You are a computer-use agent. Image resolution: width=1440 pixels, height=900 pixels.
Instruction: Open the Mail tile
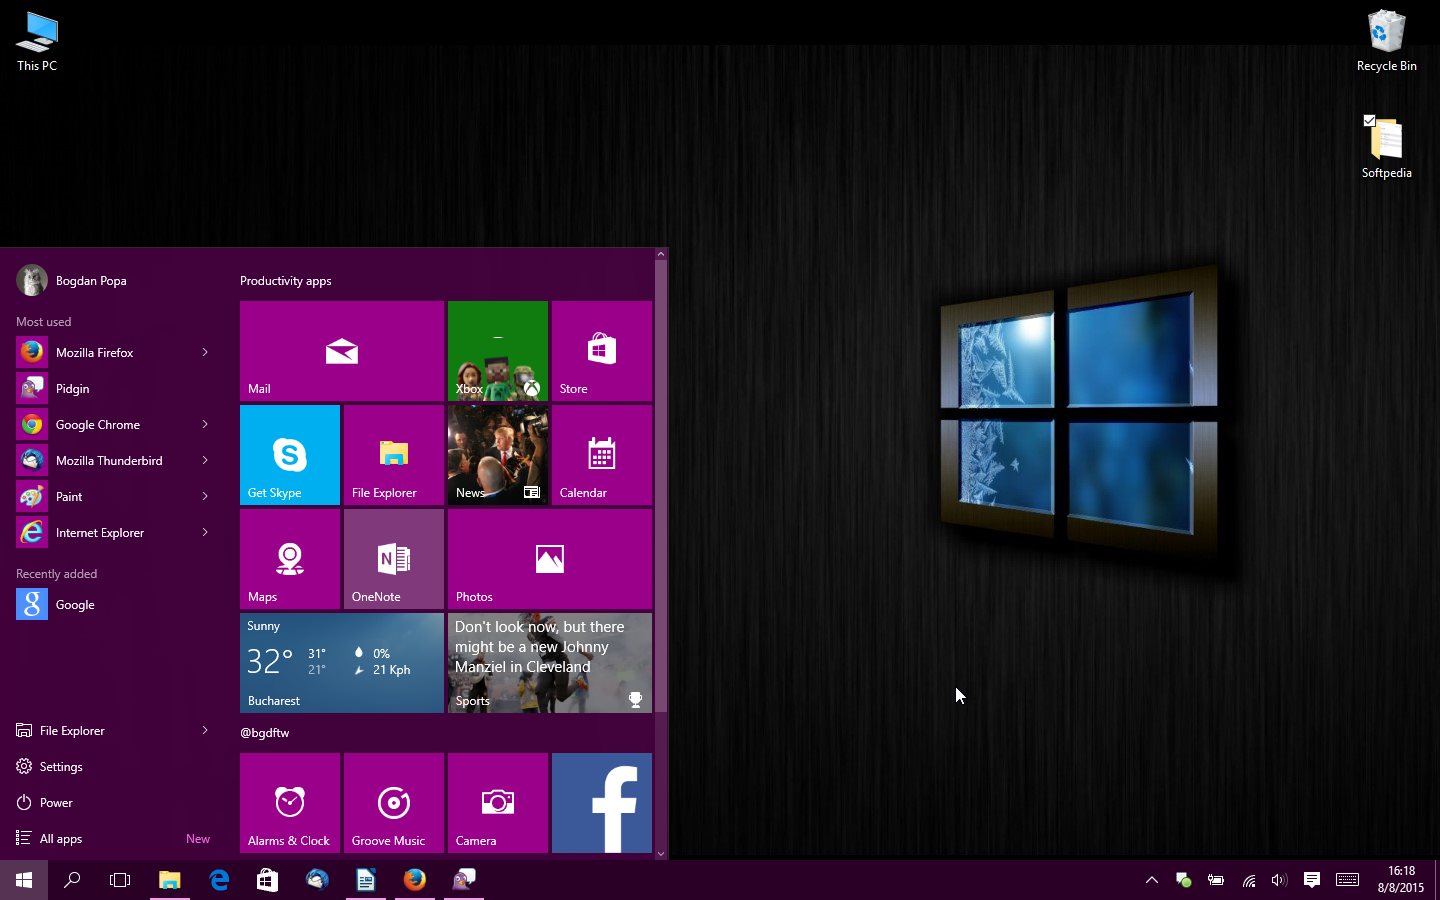coord(341,351)
